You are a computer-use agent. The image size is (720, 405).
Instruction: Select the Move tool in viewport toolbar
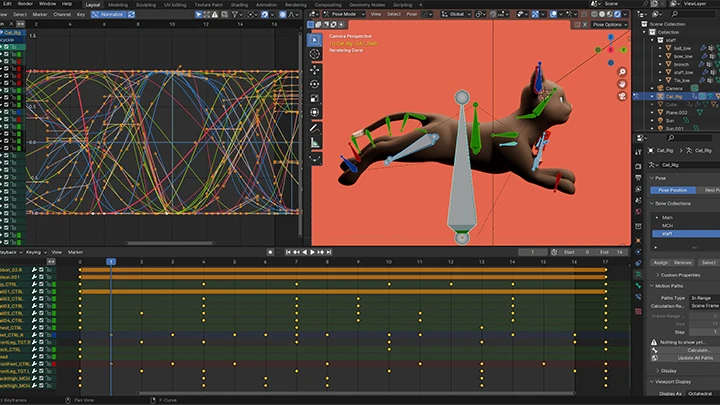pyautogui.click(x=315, y=70)
